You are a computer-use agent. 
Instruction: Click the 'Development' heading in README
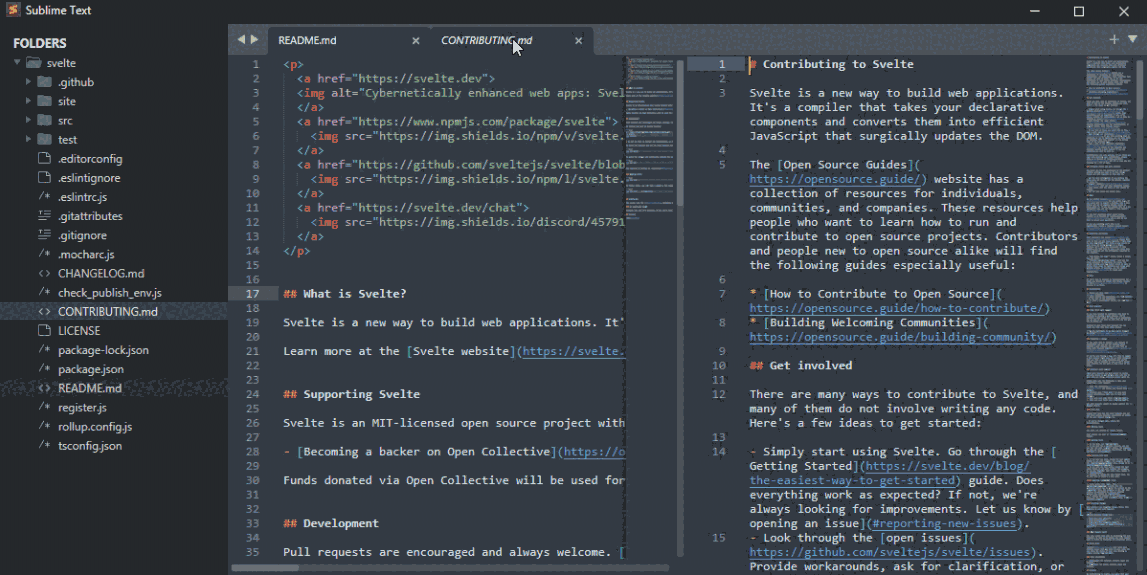click(331, 523)
